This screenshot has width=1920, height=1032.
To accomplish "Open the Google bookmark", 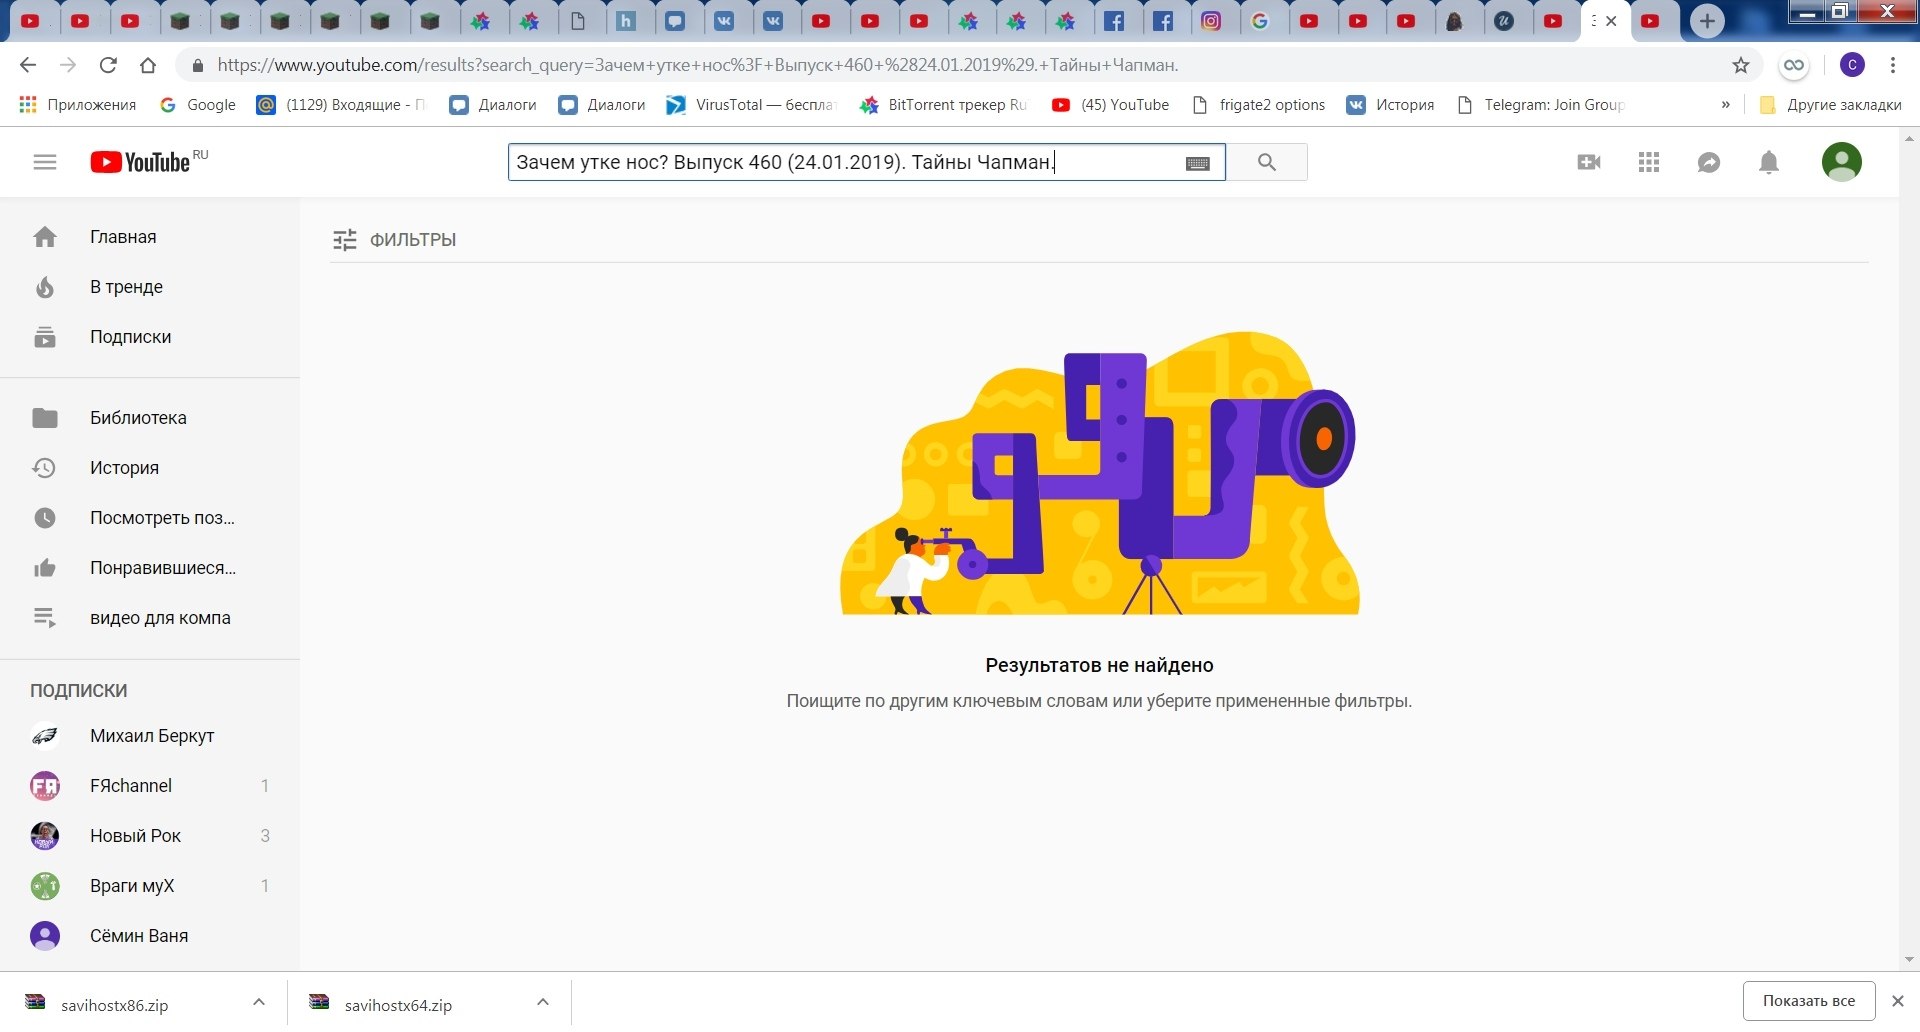I will (x=198, y=105).
